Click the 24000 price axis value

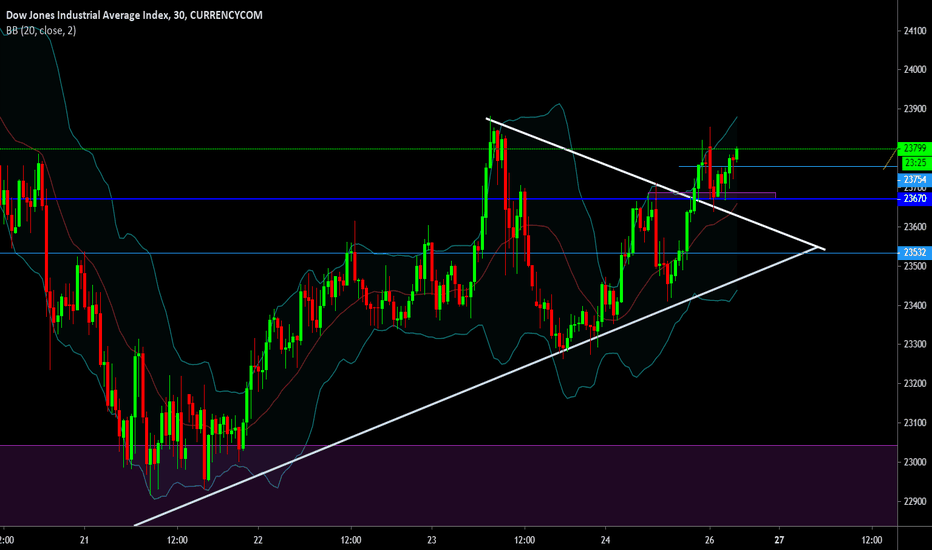pyautogui.click(x=915, y=70)
